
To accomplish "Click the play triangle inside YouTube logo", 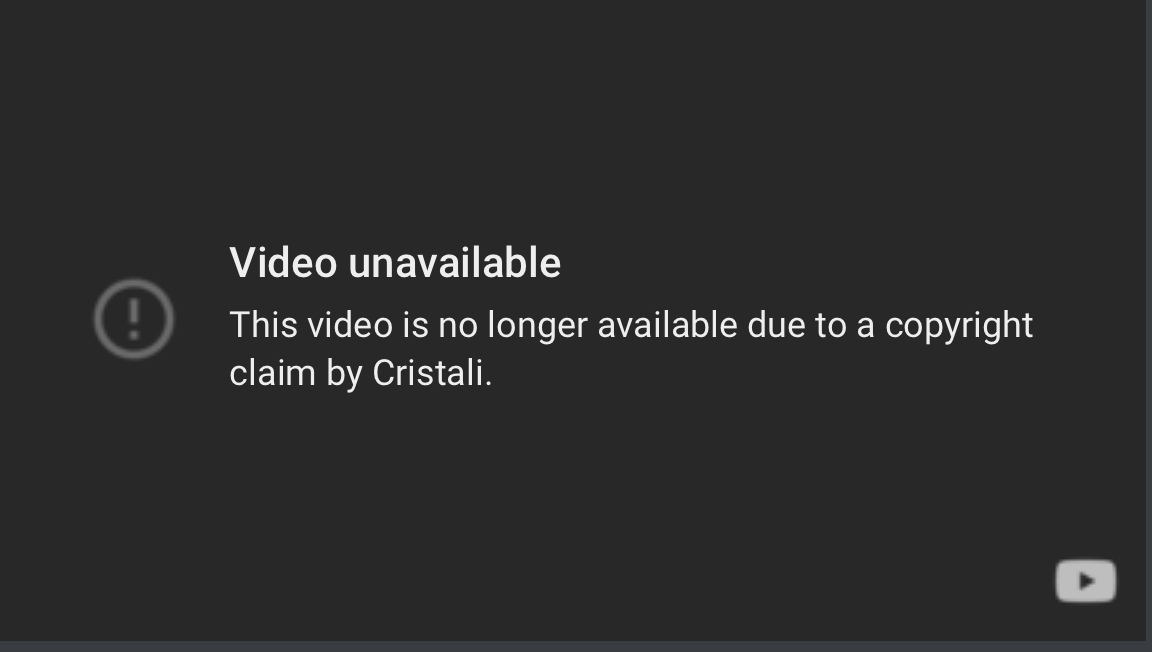I will [x=1087, y=581].
